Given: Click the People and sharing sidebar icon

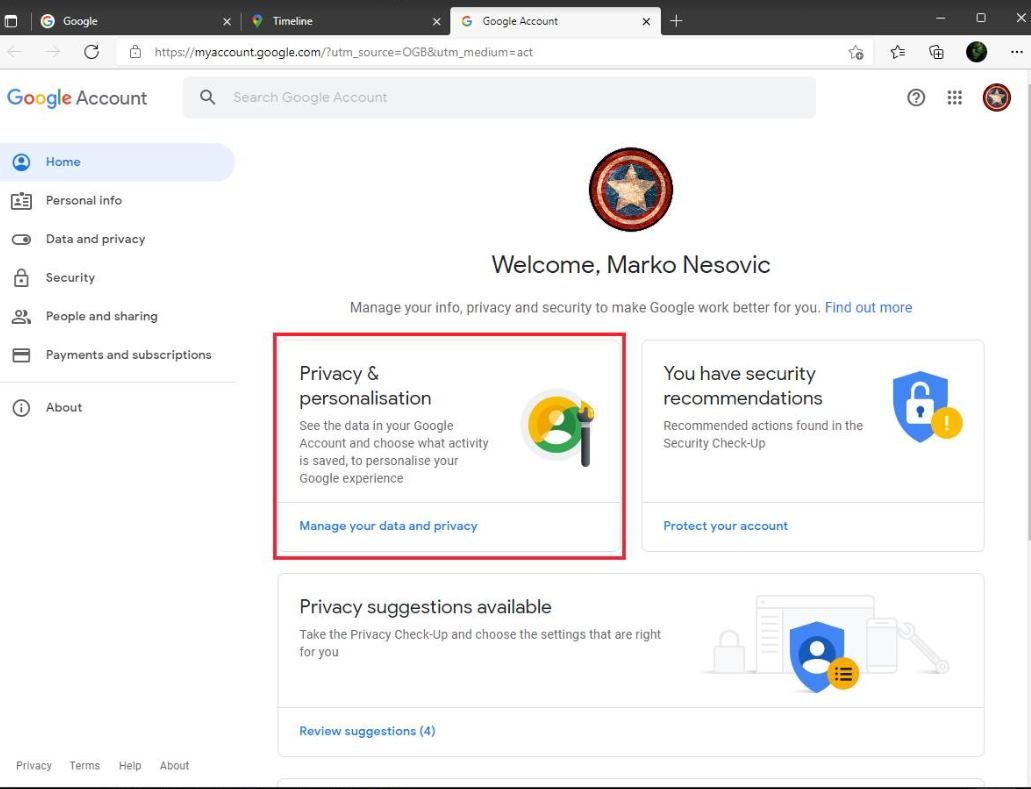Looking at the screenshot, I should coord(22,316).
